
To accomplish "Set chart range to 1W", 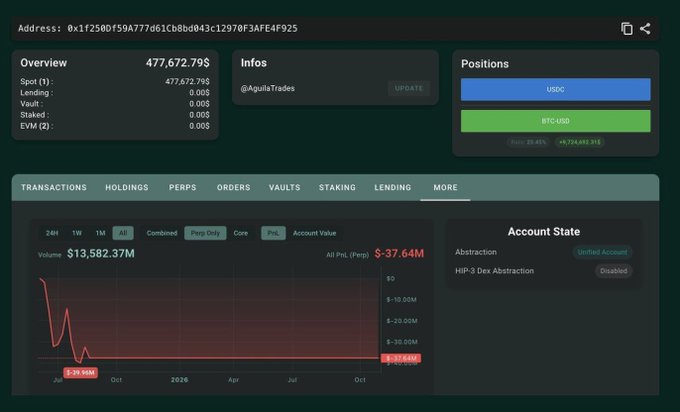I will coord(77,233).
